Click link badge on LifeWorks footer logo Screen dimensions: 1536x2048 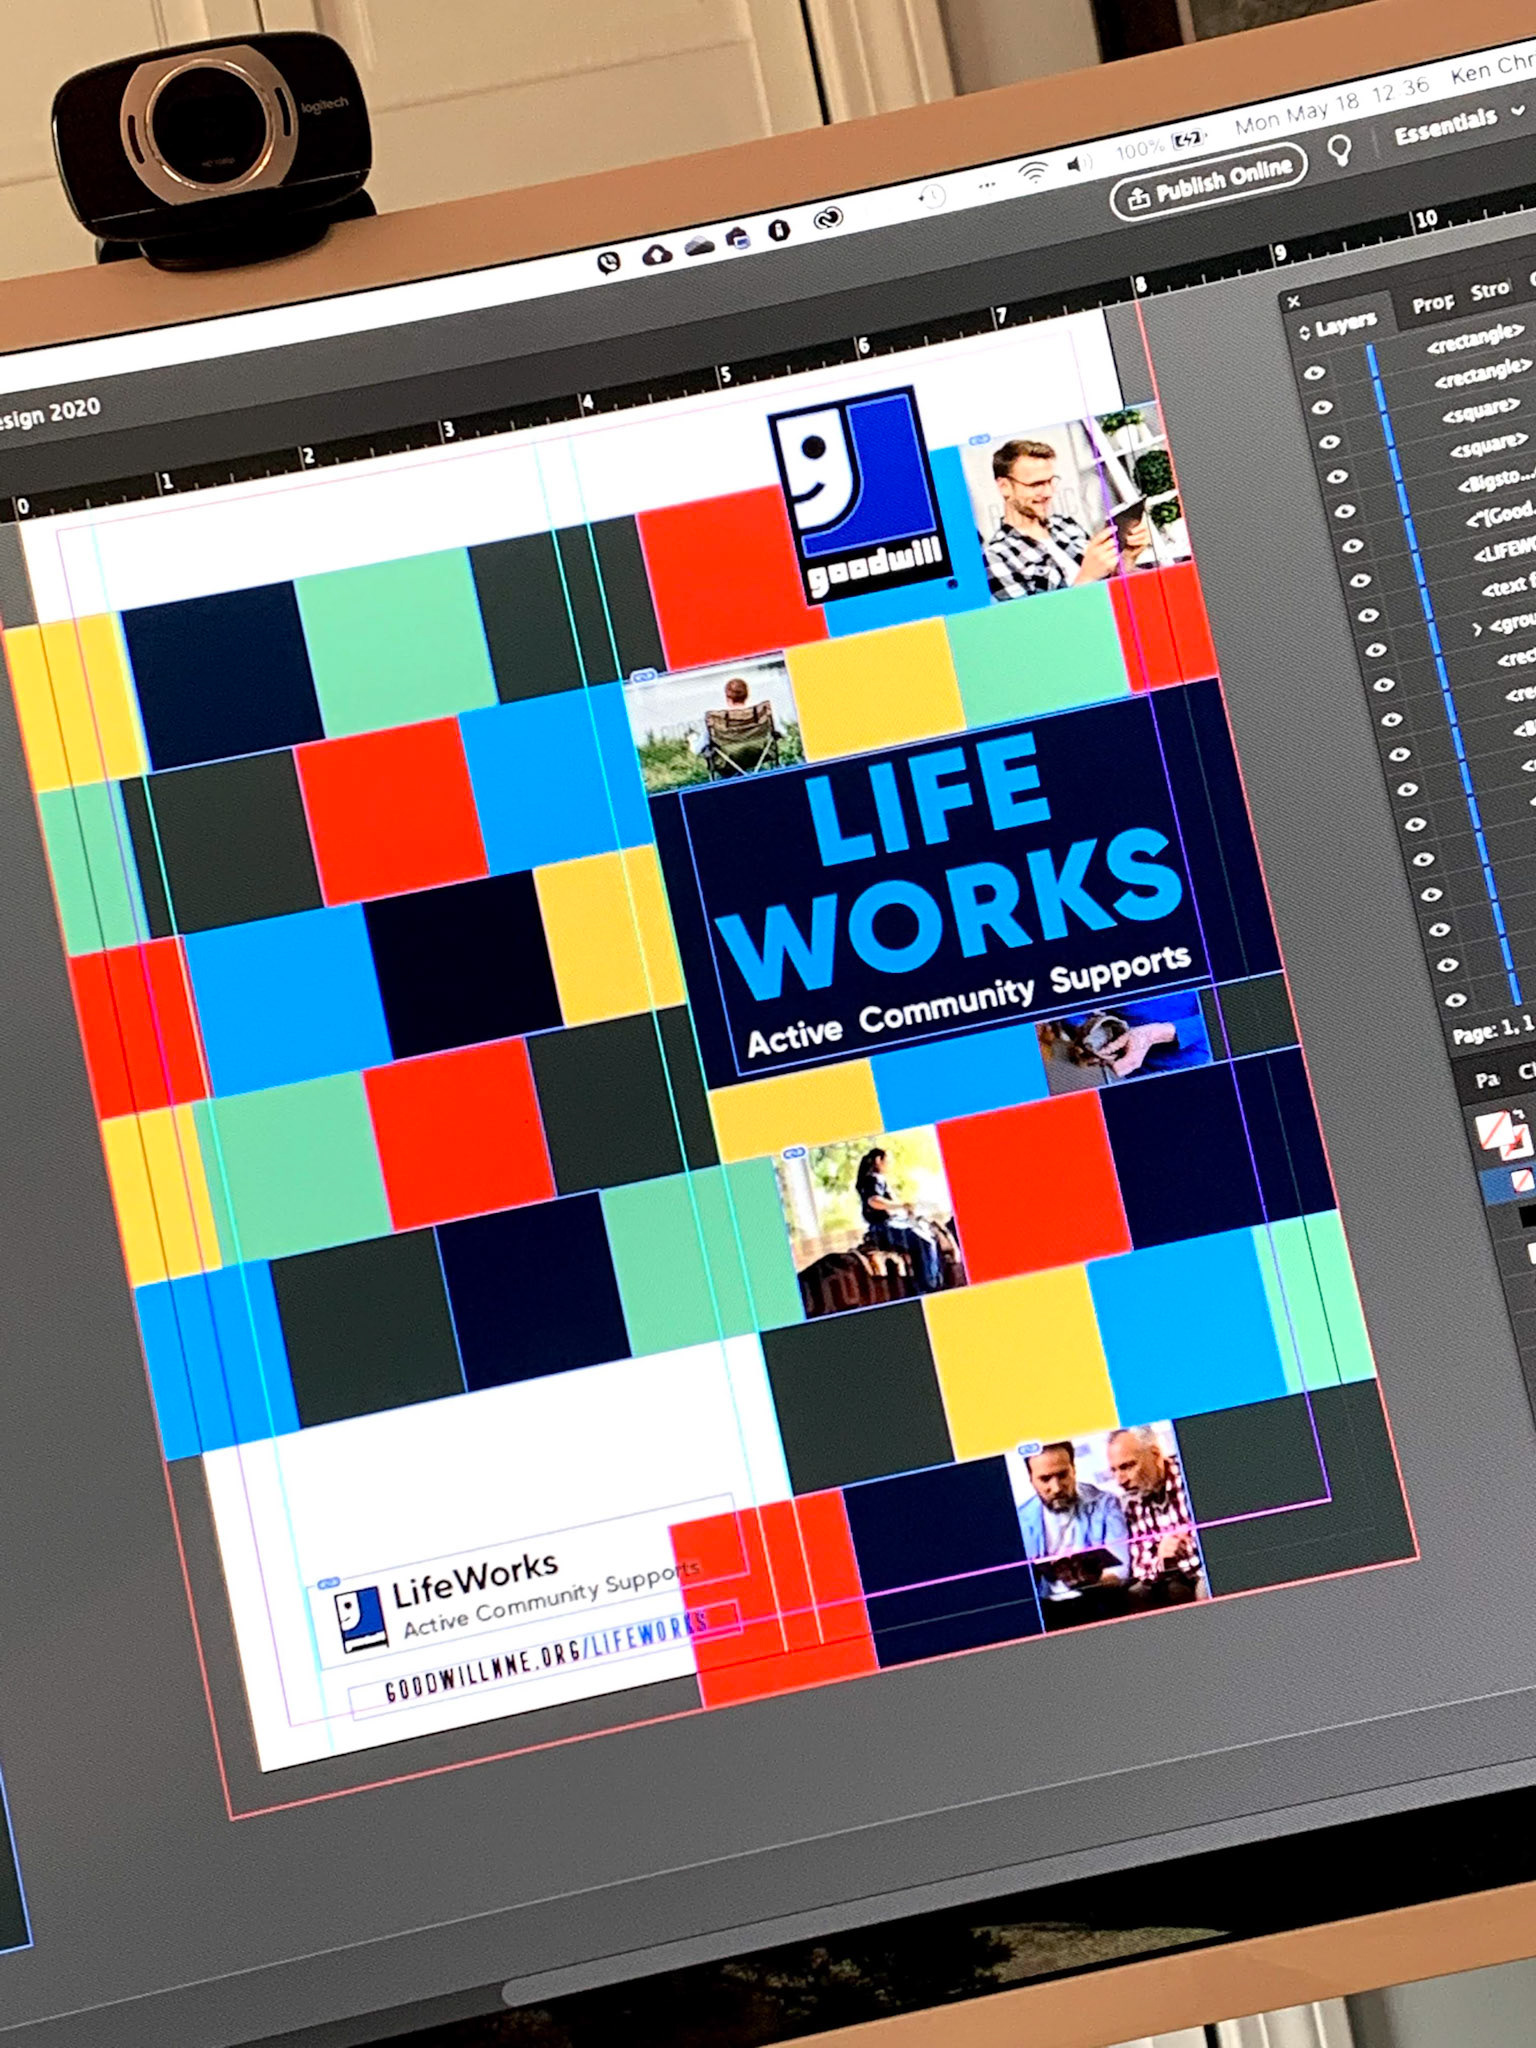(327, 1584)
